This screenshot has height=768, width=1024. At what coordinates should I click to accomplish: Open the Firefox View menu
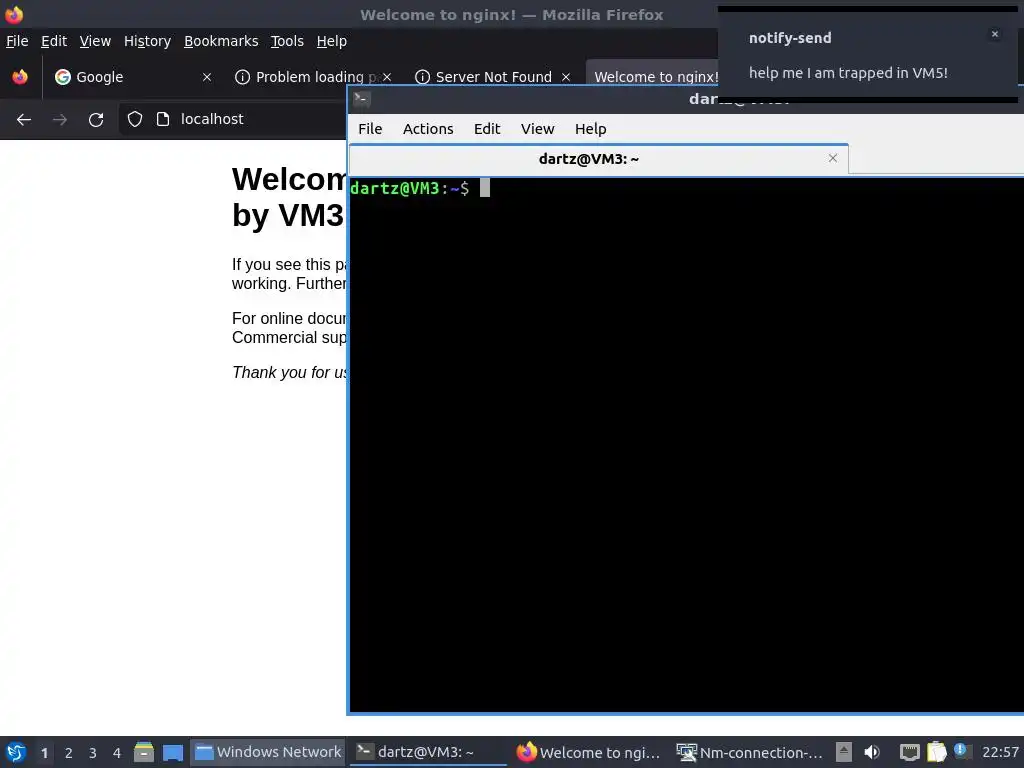pyautogui.click(x=95, y=41)
